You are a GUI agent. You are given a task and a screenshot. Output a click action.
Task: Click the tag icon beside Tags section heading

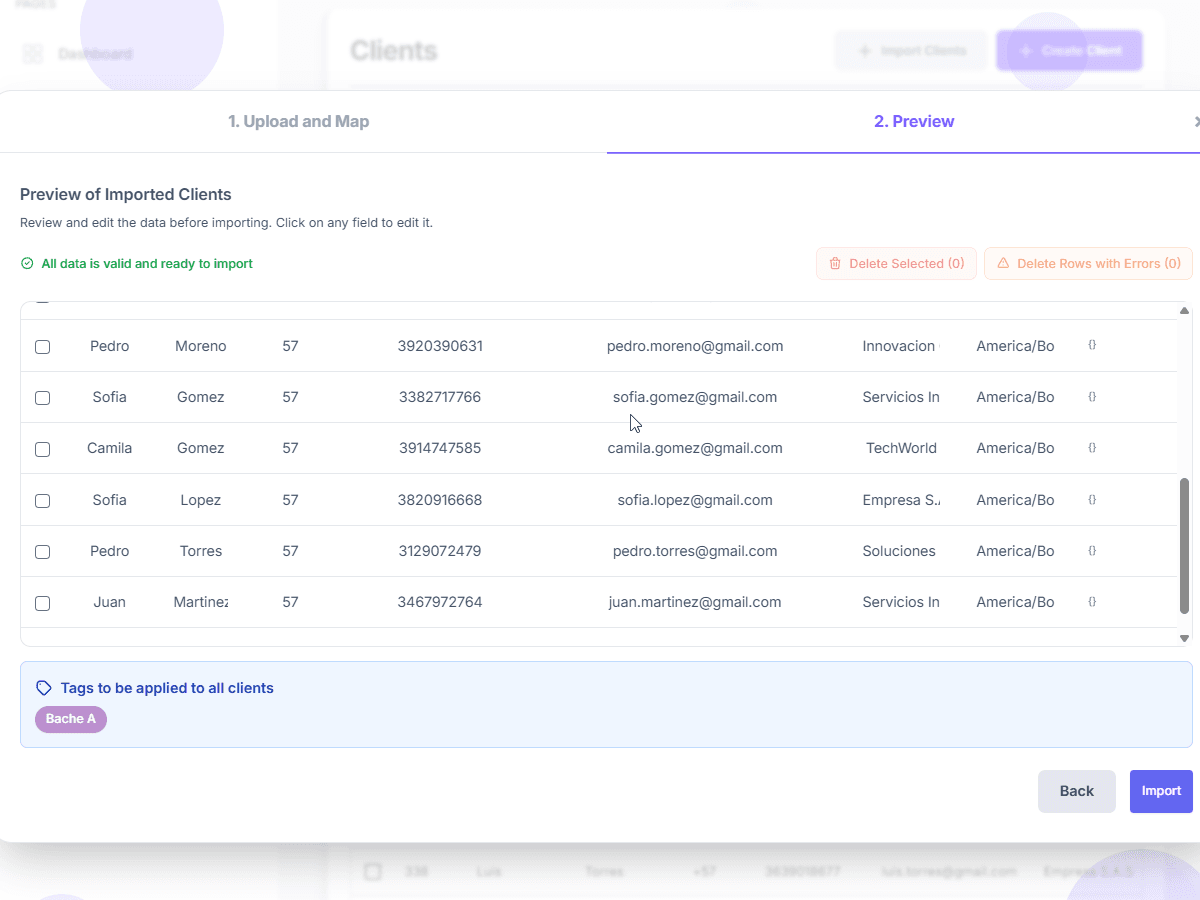coord(44,687)
